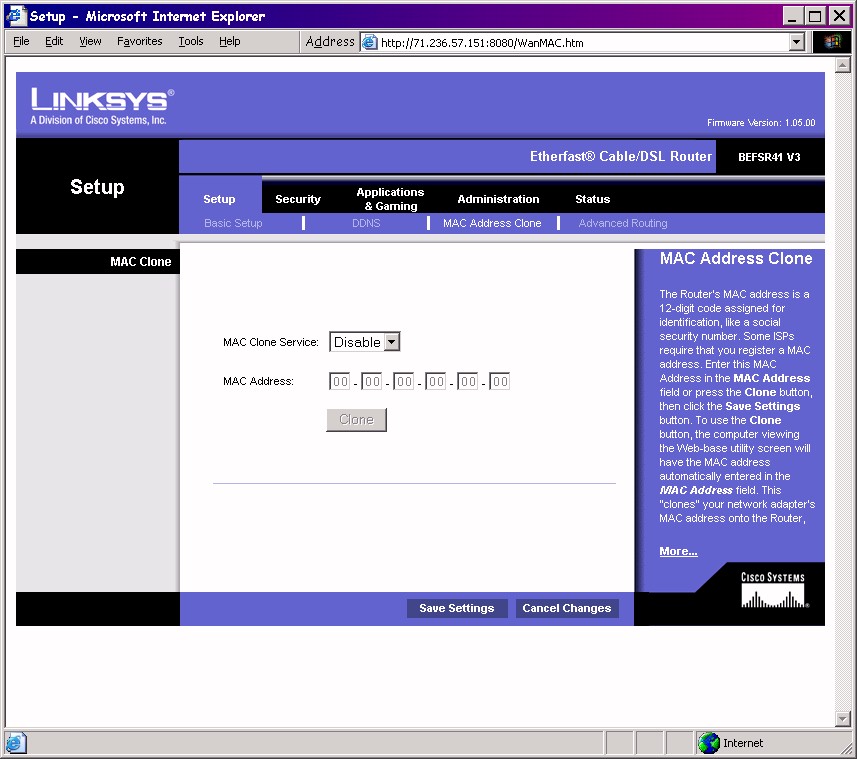Click the fifth MAC address octet field
The width and height of the screenshot is (857, 759).
(x=467, y=381)
